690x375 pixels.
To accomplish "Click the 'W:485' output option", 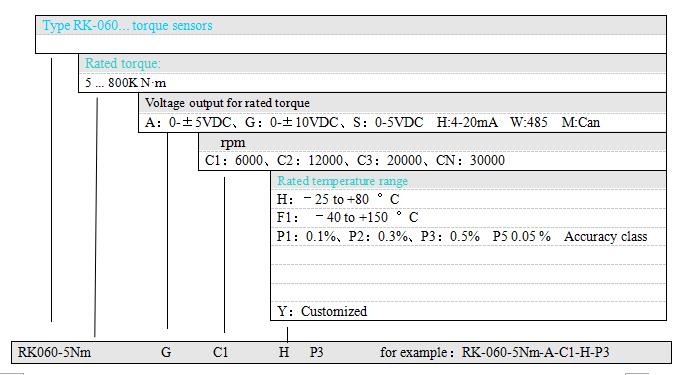I will [x=529, y=122].
